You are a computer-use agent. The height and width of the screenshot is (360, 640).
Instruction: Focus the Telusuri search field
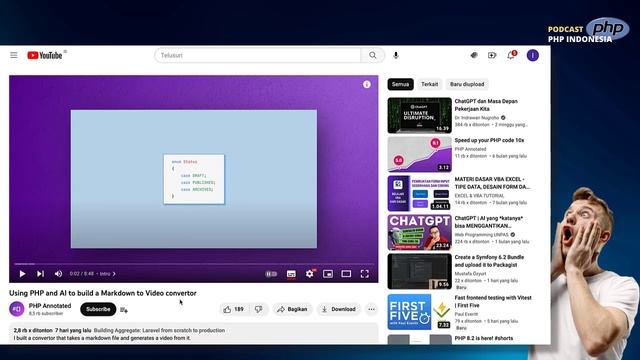[x=258, y=55]
